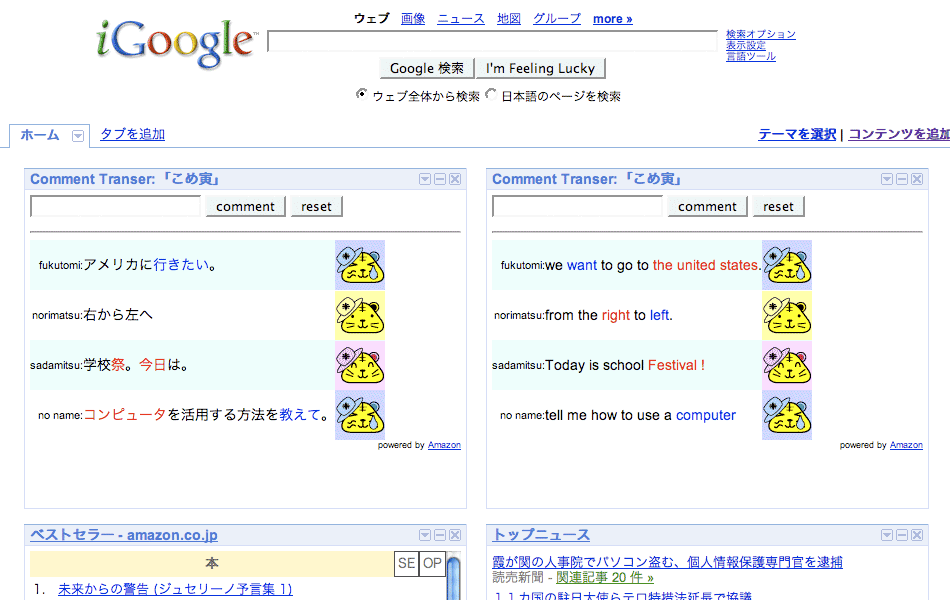The image size is (950, 600).
Task: Open the ニュース search link
Action: point(461,19)
